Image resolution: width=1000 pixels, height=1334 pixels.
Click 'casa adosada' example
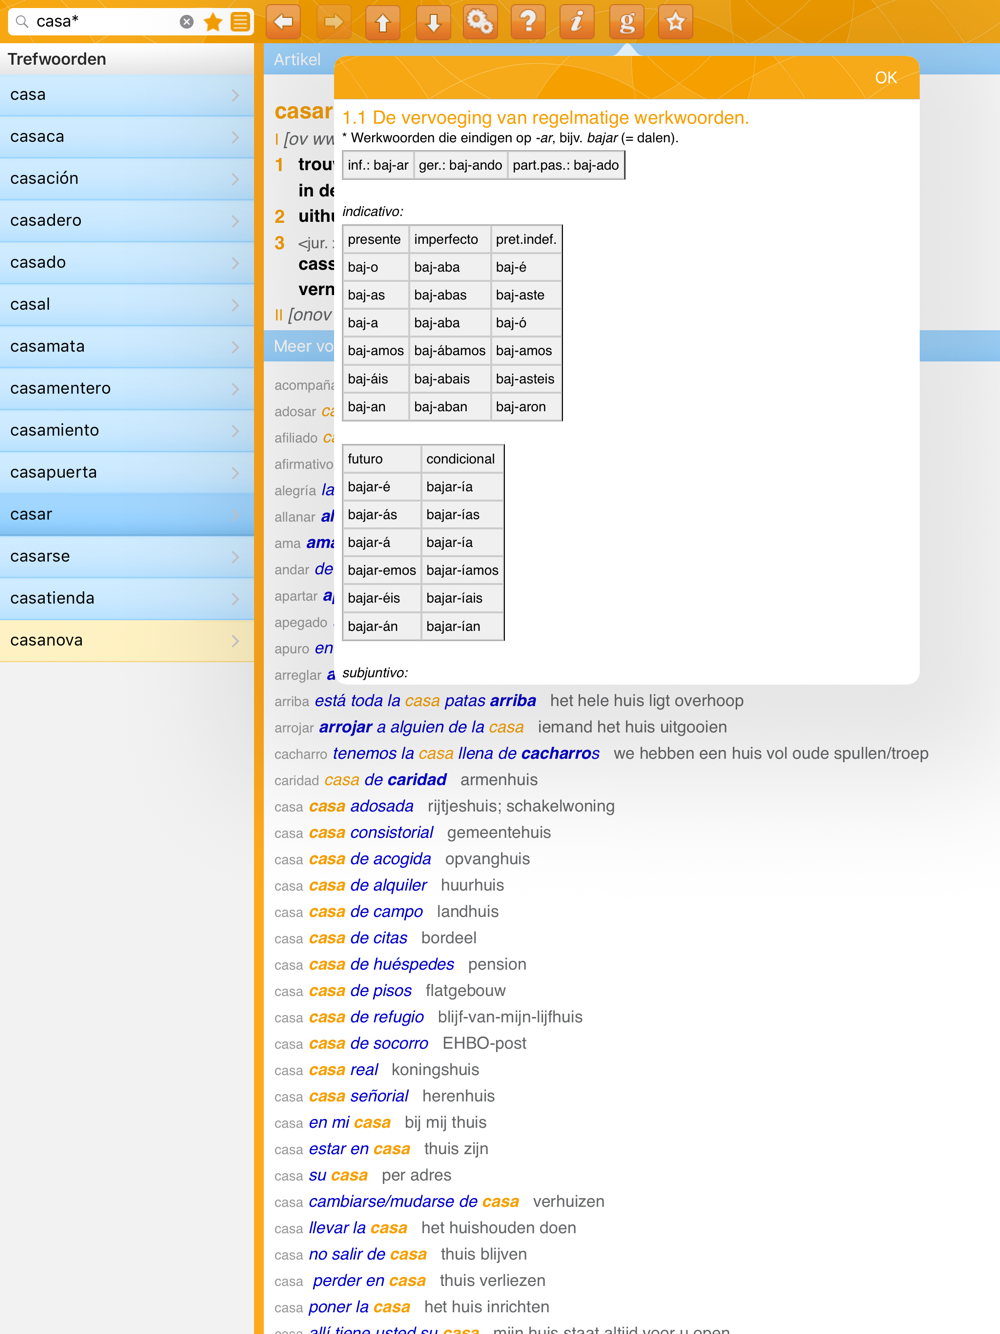click(x=361, y=806)
